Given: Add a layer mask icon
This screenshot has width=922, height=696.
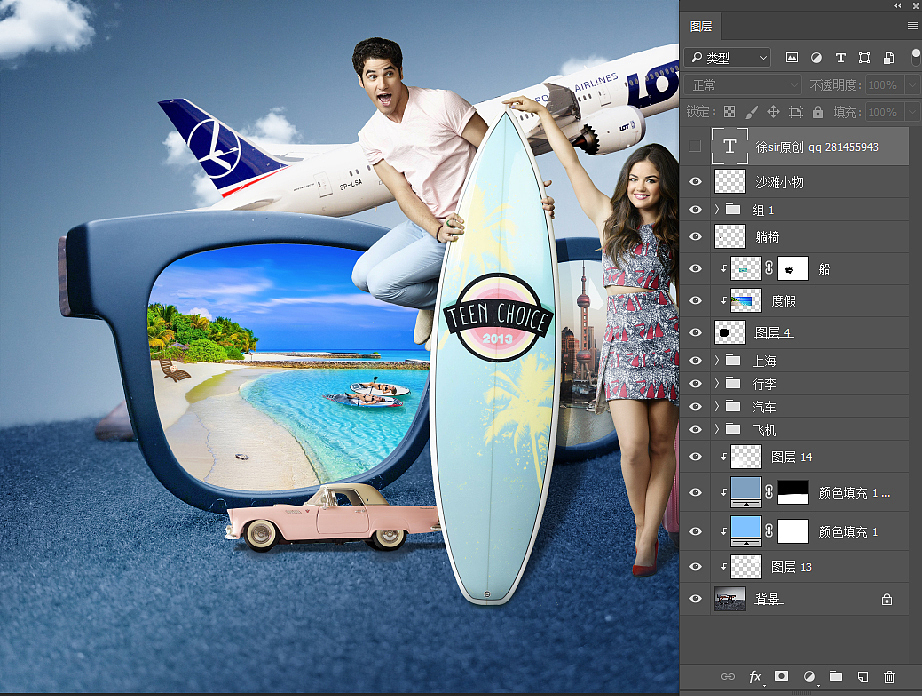Looking at the screenshot, I should [x=781, y=677].
